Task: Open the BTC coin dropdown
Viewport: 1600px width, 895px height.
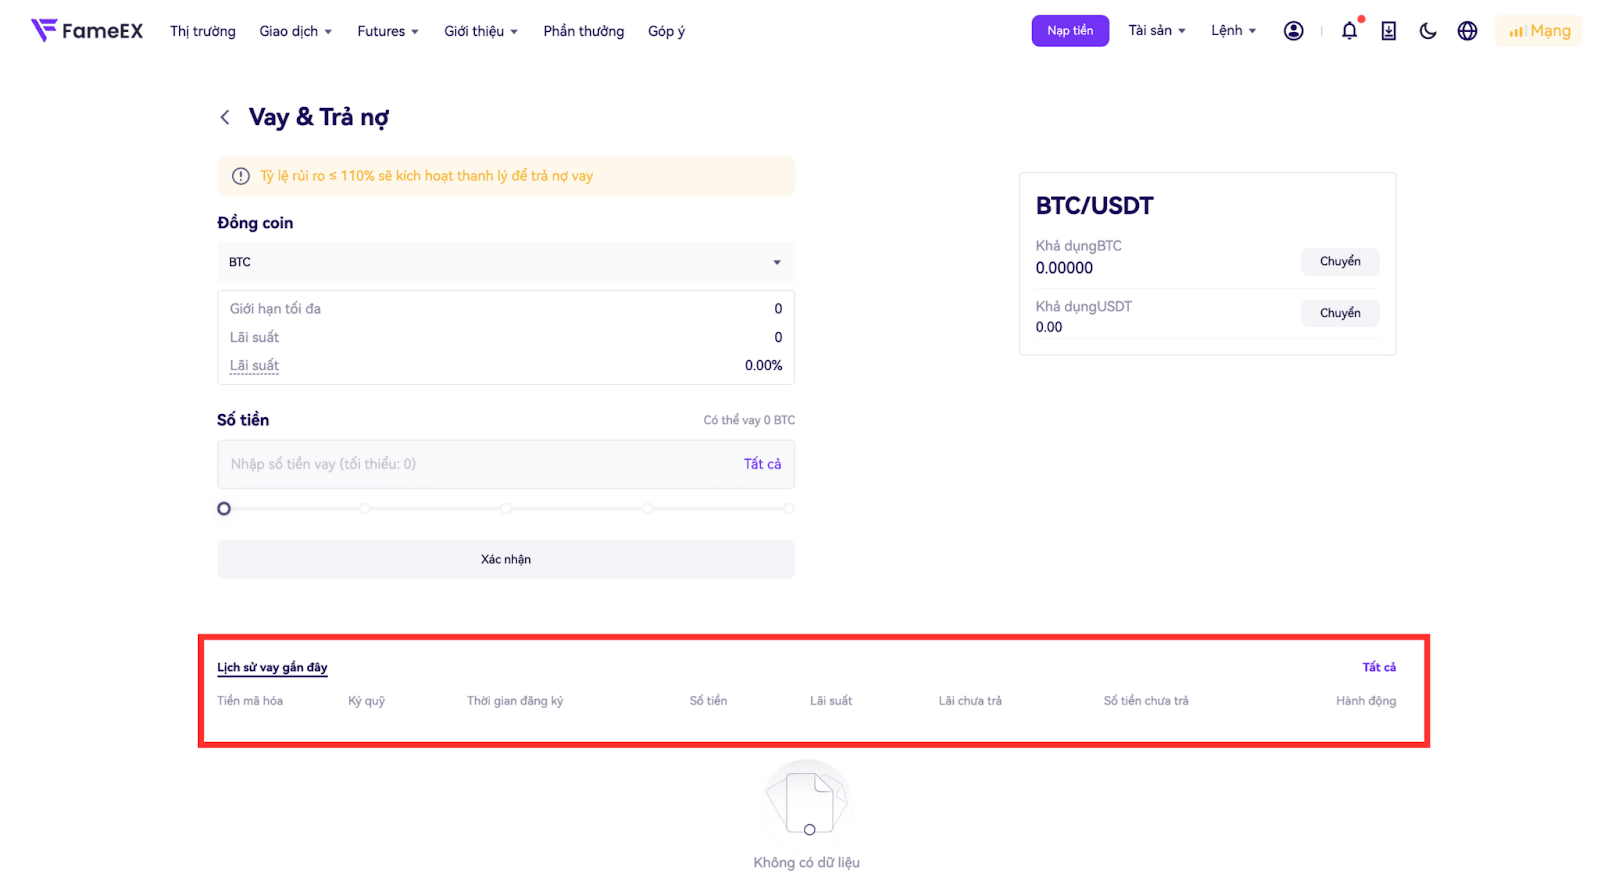Action: point(505,262)
